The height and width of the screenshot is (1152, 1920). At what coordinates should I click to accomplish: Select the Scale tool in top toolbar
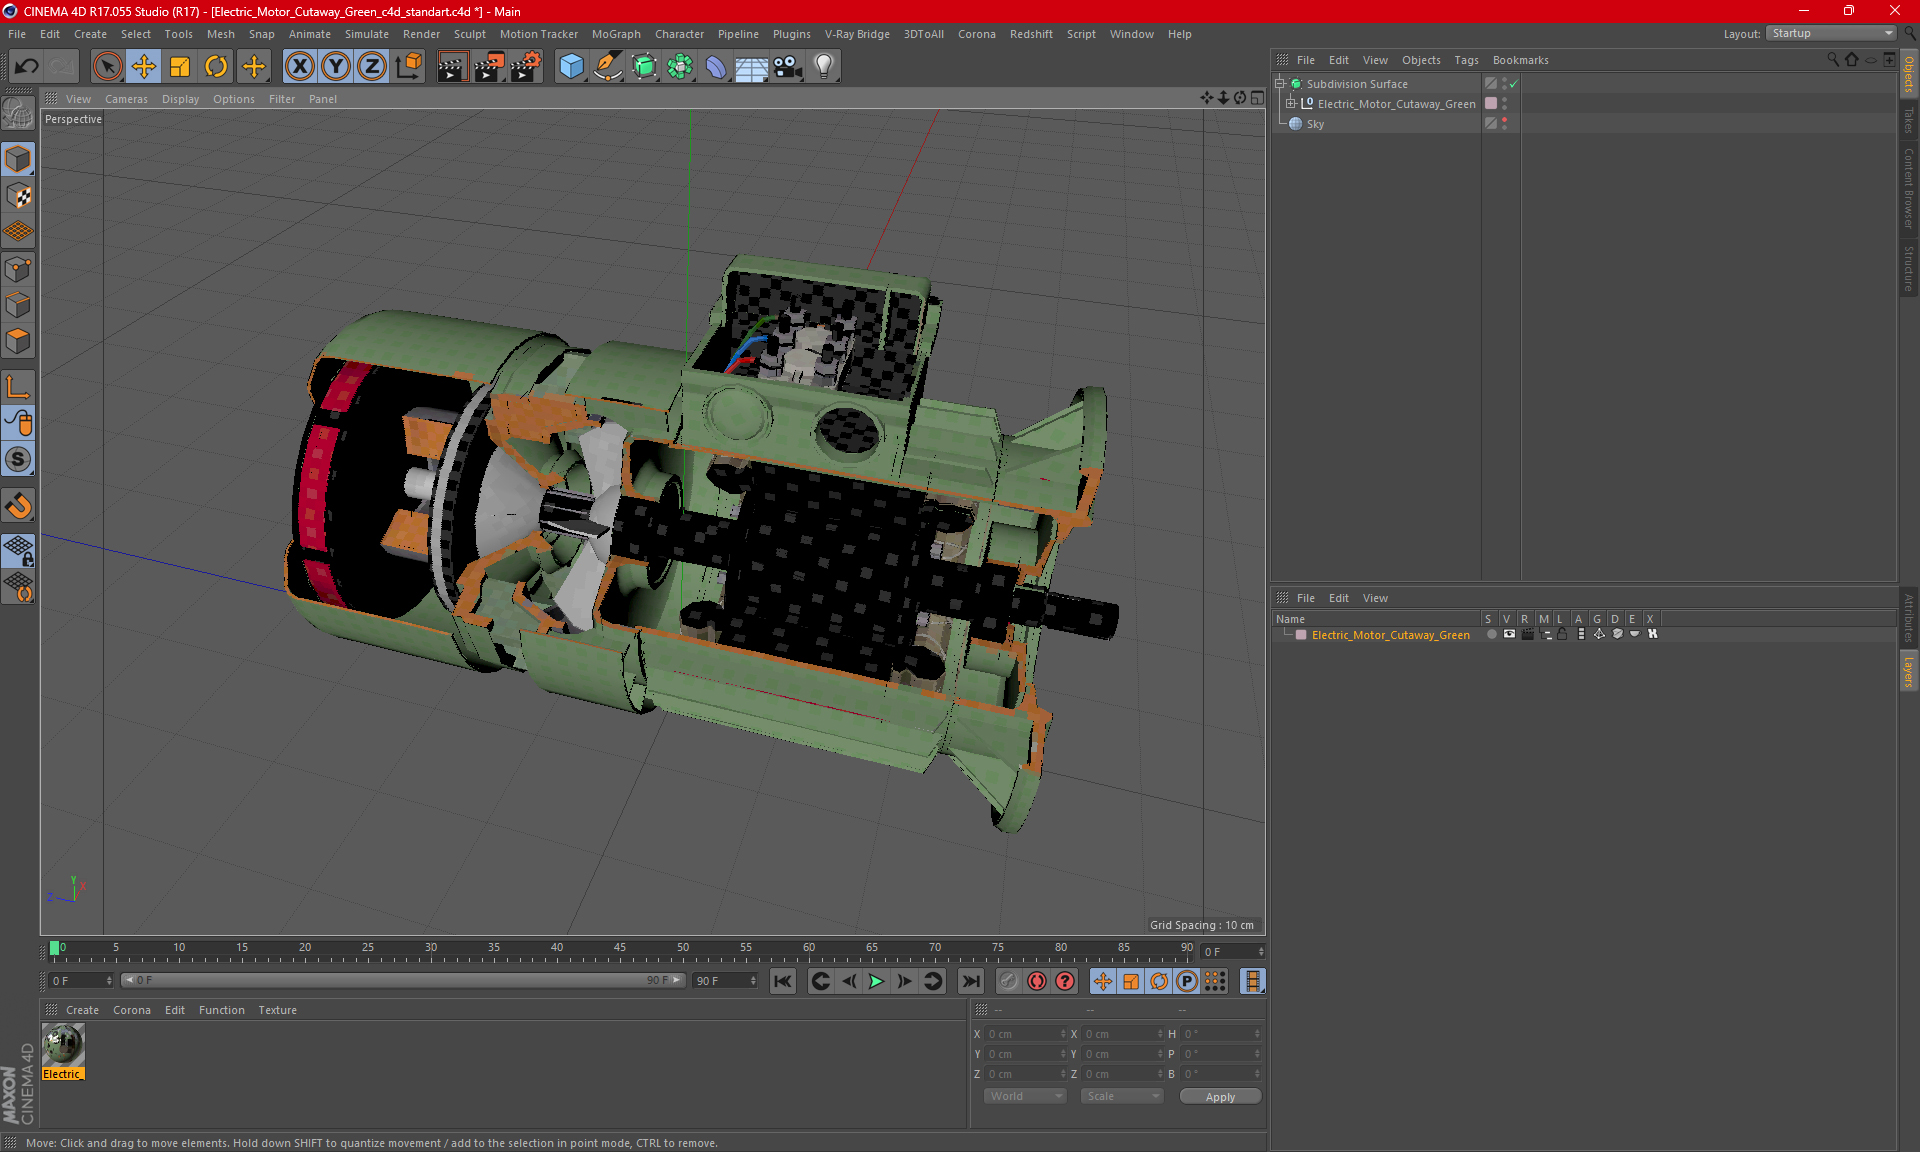[x=180, y=67]
